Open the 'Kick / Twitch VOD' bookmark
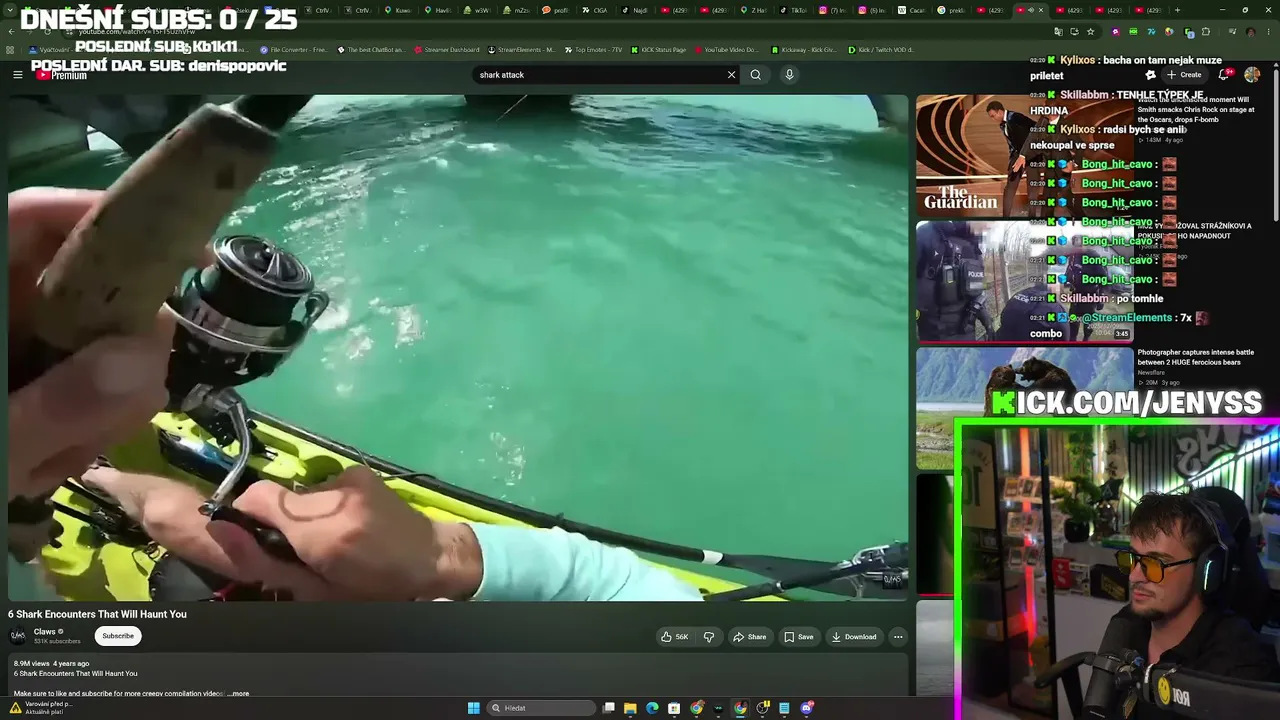1280x720 pixels. pos(879,49)
